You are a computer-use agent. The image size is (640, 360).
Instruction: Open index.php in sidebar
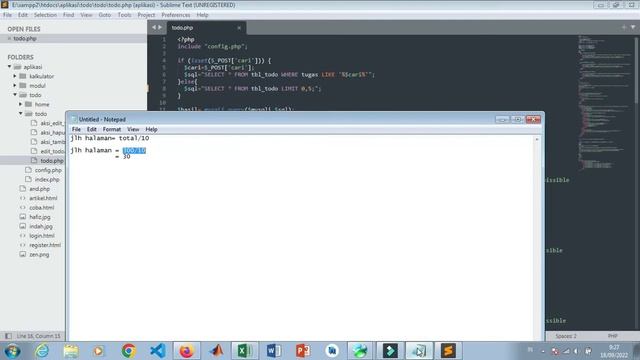[47, 179]
